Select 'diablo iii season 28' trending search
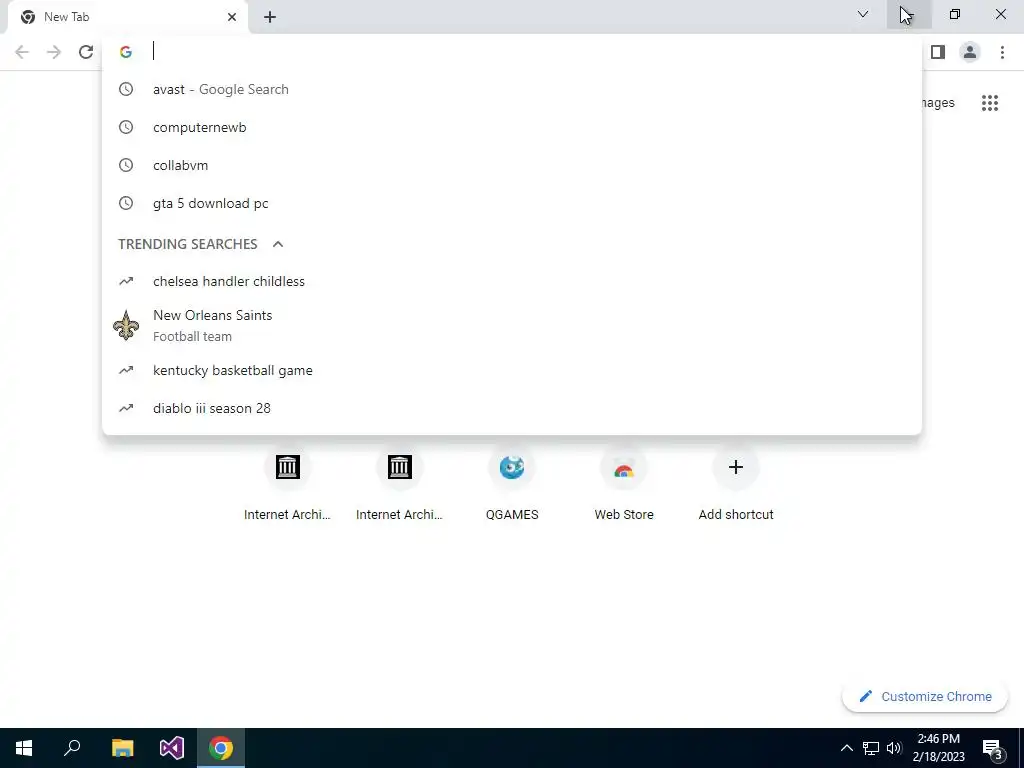1024x768 pixels. pyautogui.click(x=512, y=408)
